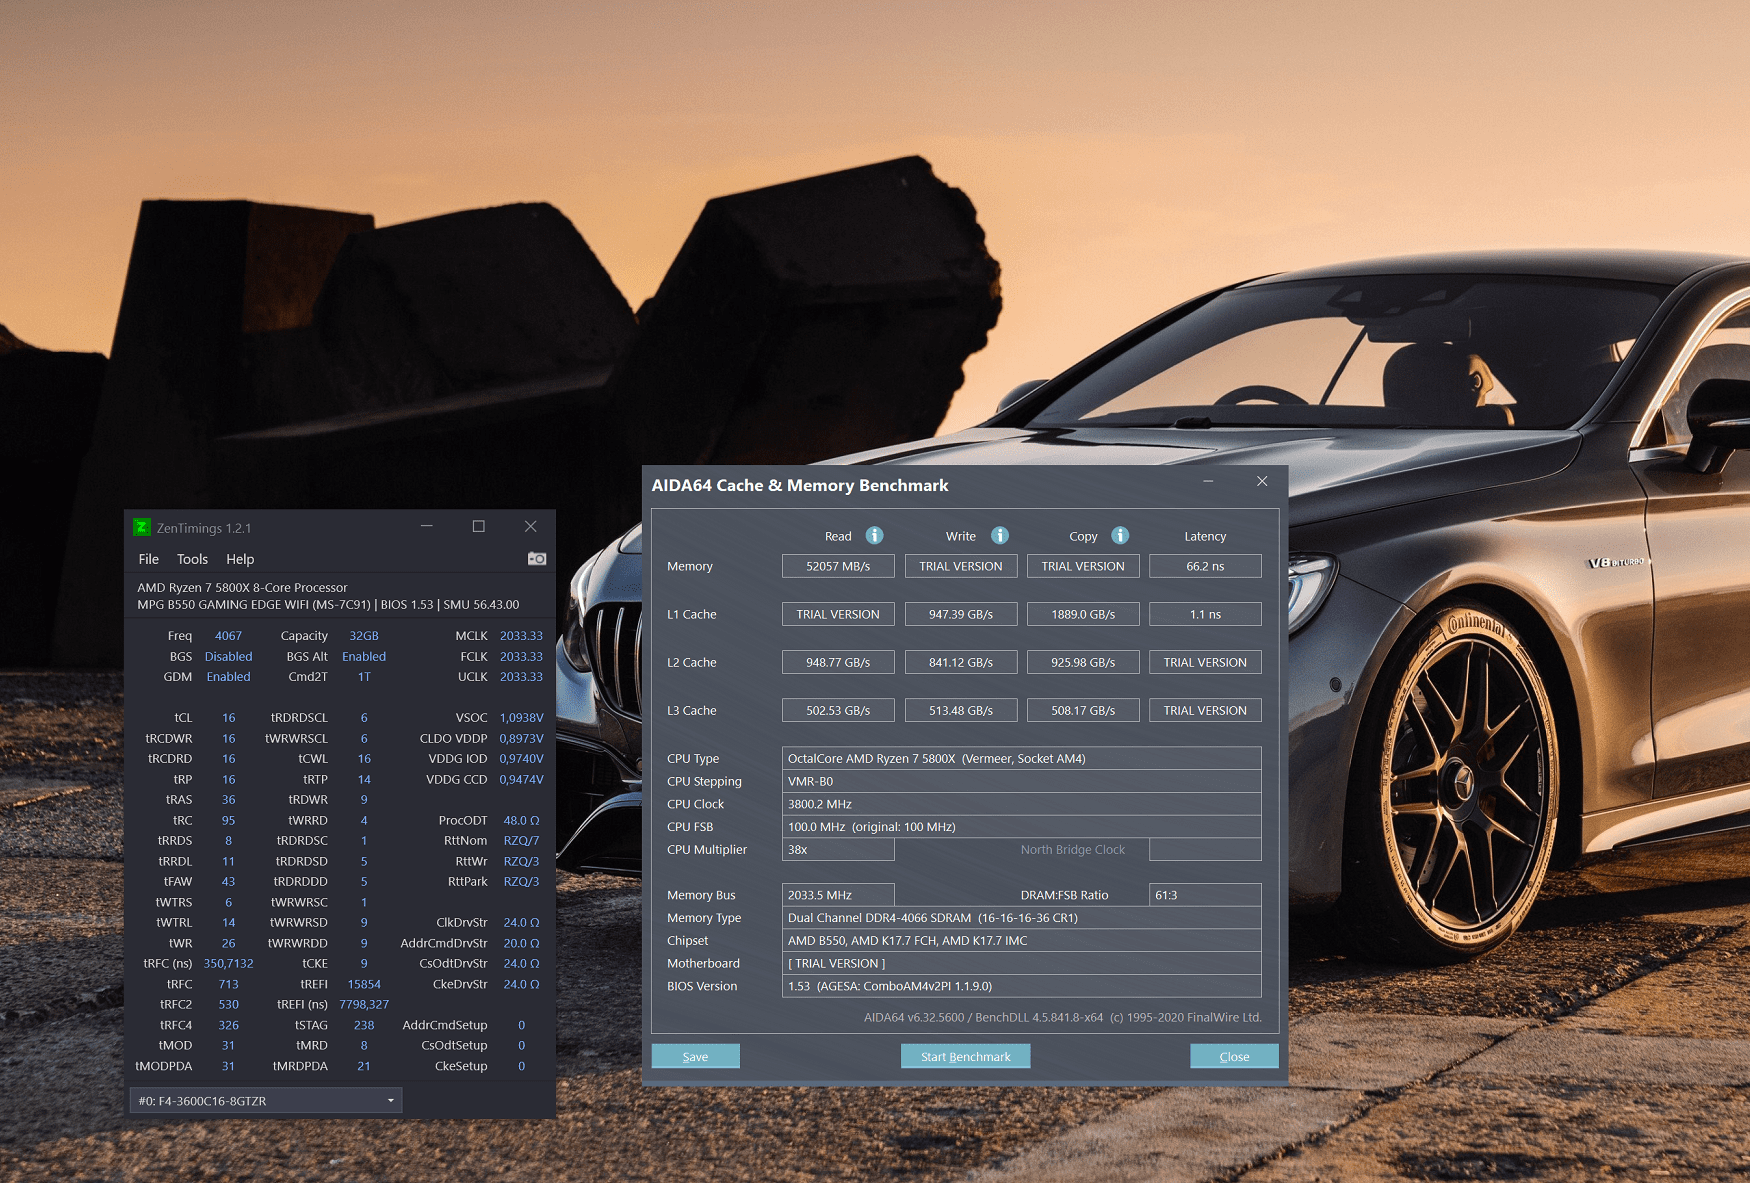Click the AddrCmdDrvStr value 20.0 Ω

tap(521, 943)
